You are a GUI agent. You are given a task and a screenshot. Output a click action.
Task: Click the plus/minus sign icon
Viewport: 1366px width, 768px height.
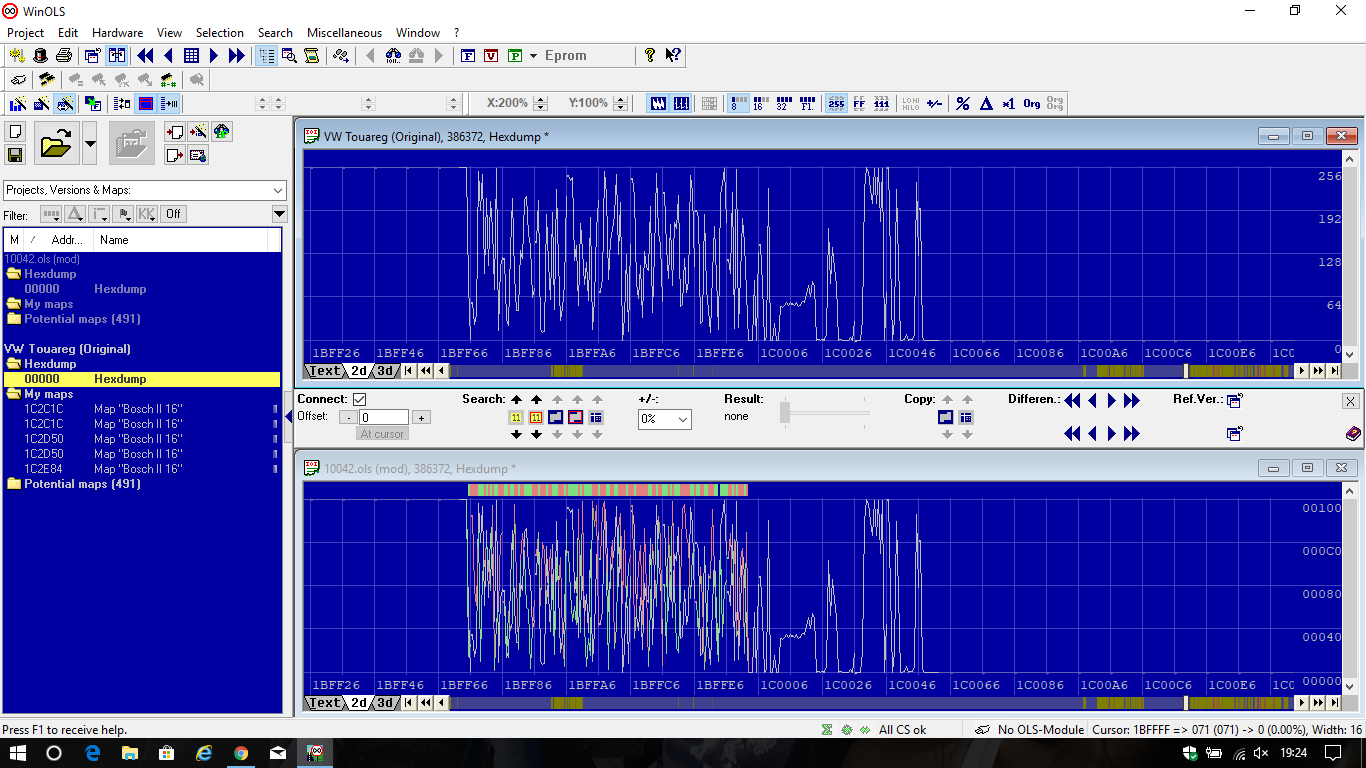[x=934, y=103]
